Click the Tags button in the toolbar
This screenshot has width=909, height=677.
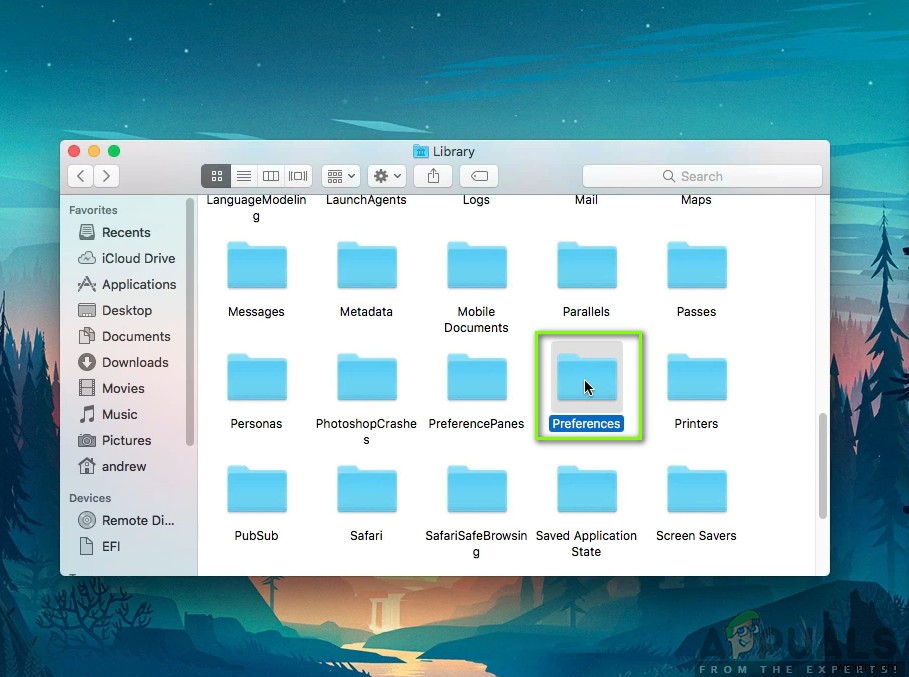(478, 176)
